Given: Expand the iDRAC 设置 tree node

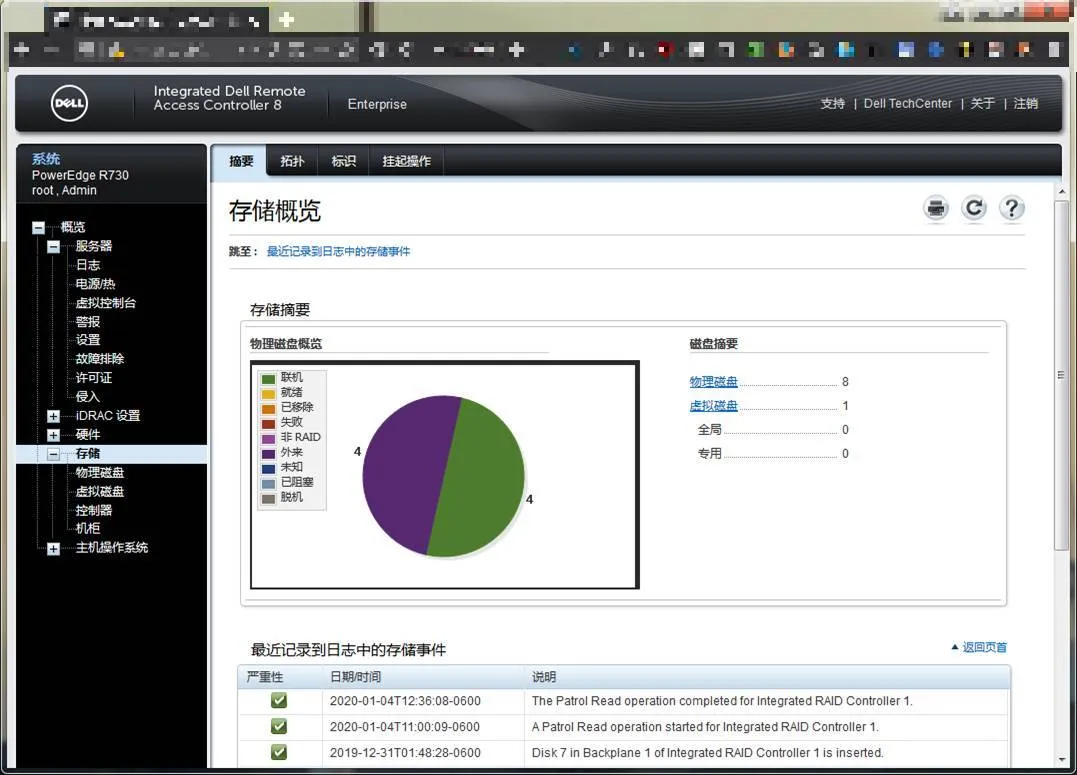Looking at the screenshot, I should pyautogui.click(x=54, y=416).
